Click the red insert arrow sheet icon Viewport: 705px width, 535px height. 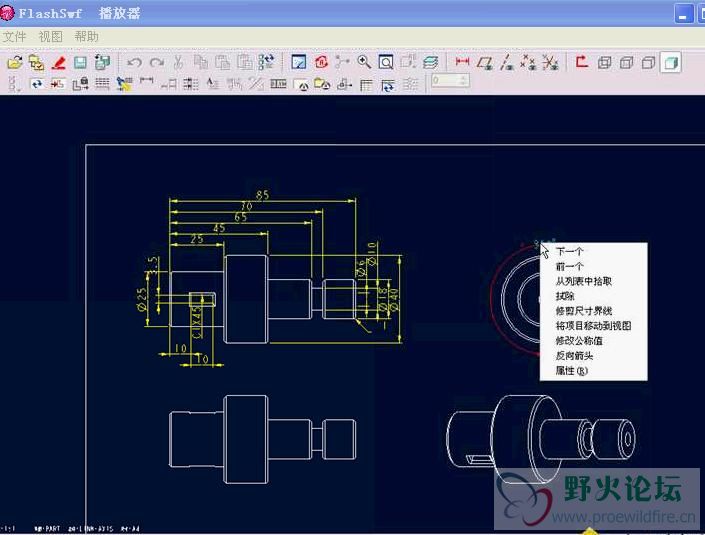click(58, 84)
